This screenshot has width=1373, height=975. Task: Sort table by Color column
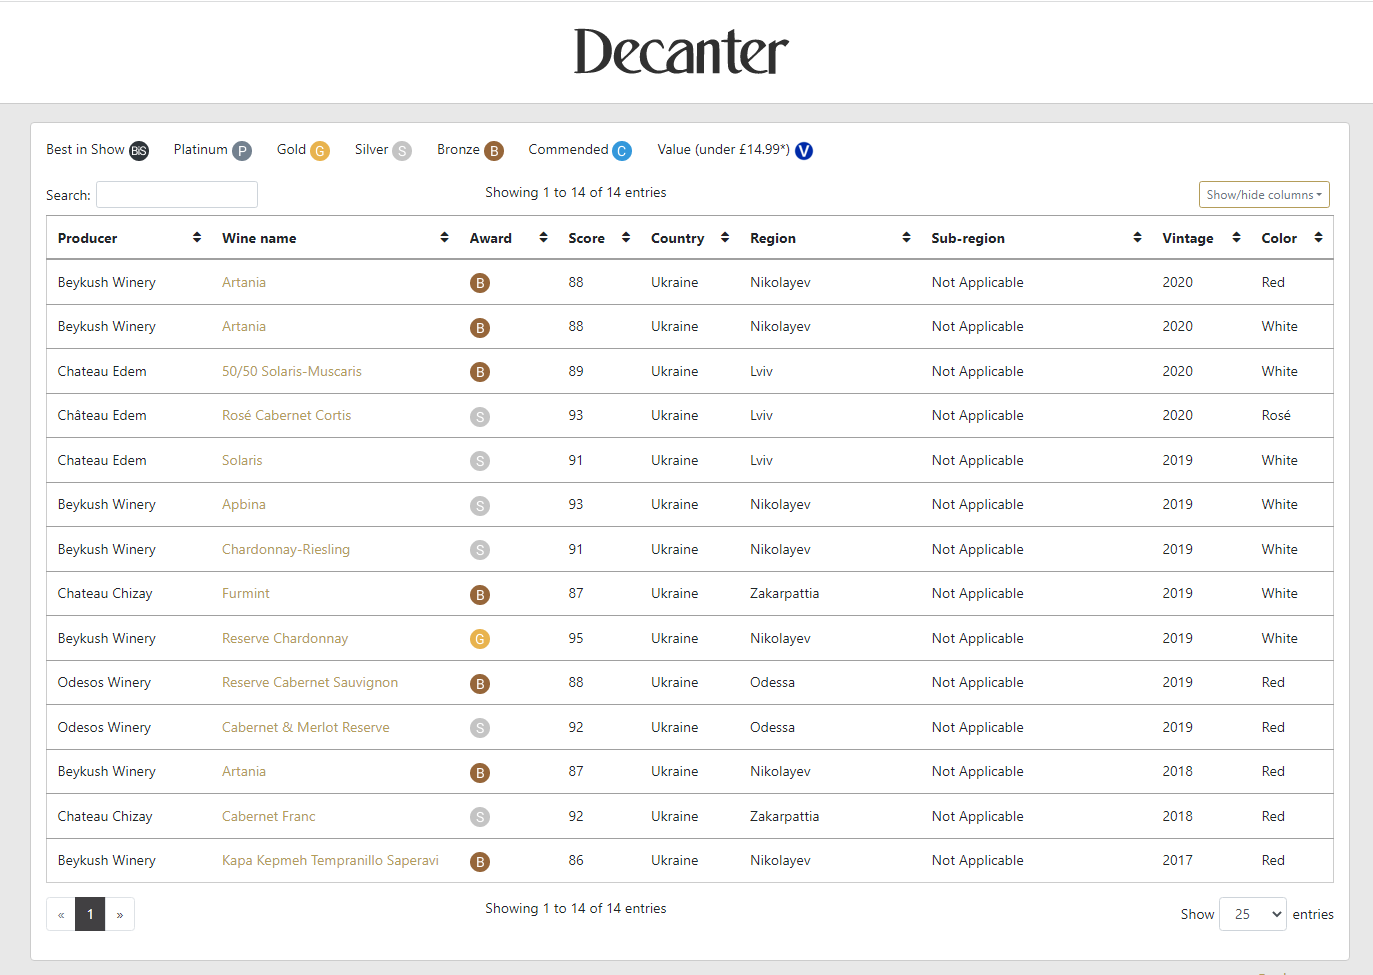pyautogui.click(x=1292, y=238)
